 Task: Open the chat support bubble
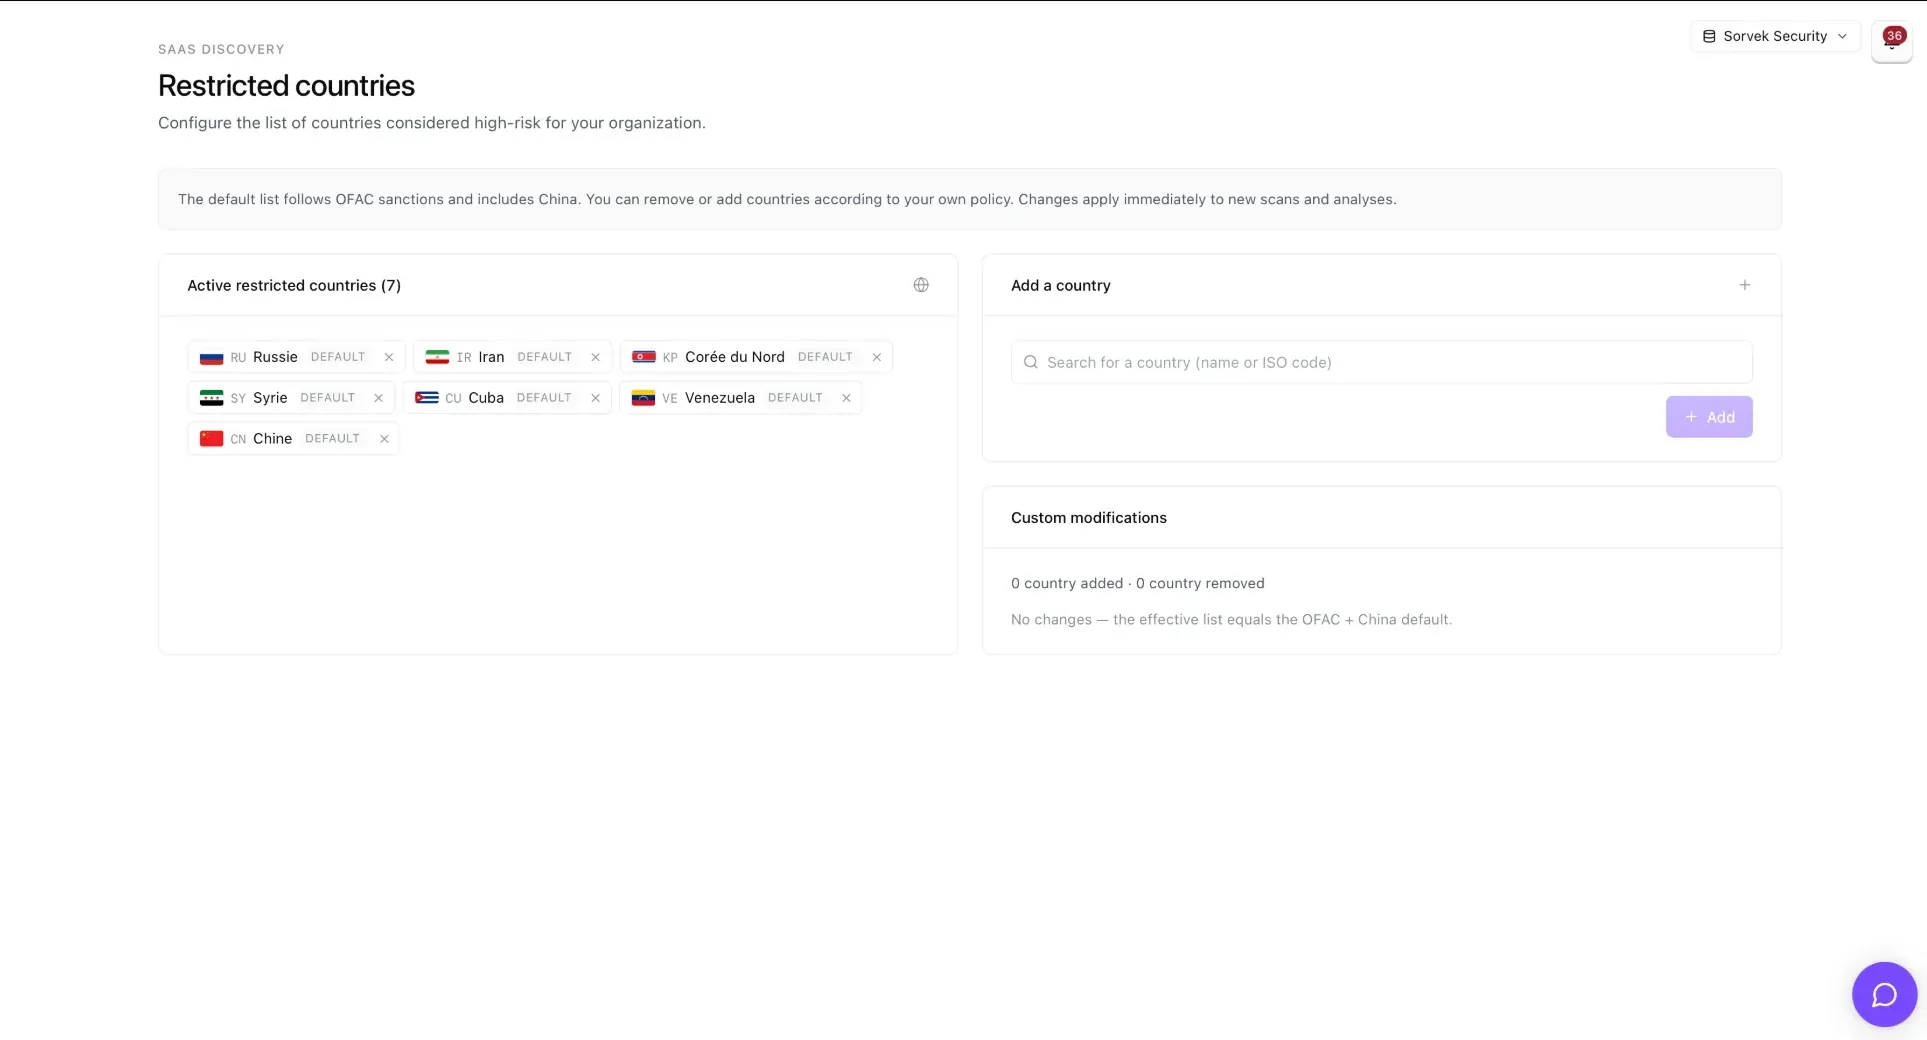point(1884,994)
